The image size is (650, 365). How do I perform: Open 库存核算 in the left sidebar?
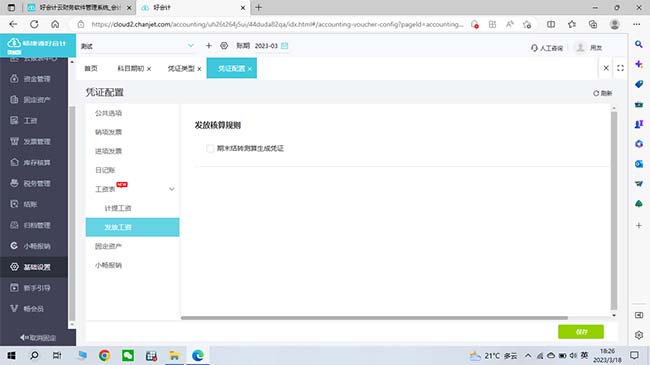[x=36, y=162]
